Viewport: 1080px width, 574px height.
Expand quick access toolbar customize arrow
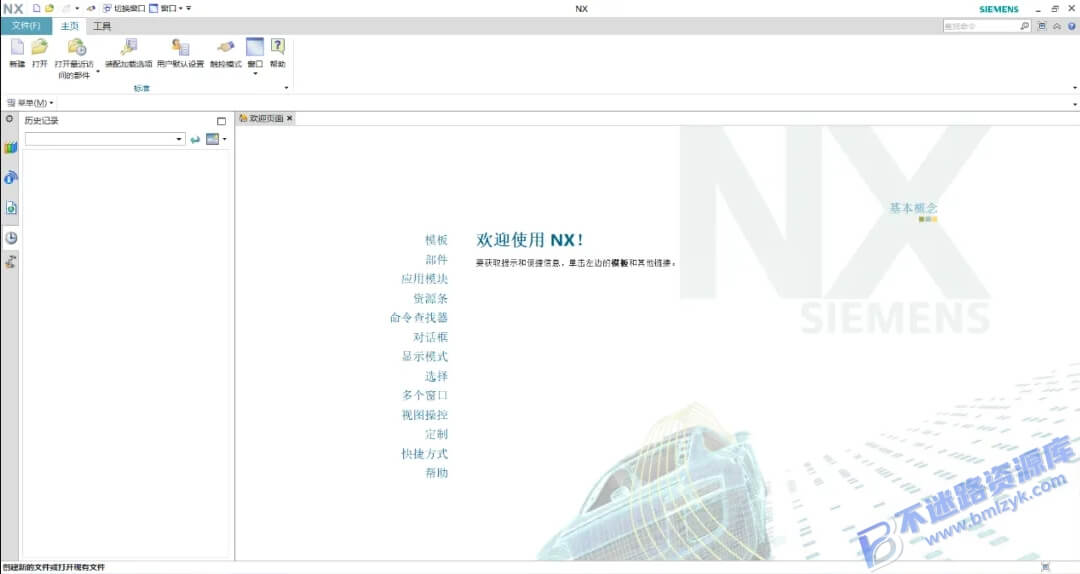(x=189, y=8)
